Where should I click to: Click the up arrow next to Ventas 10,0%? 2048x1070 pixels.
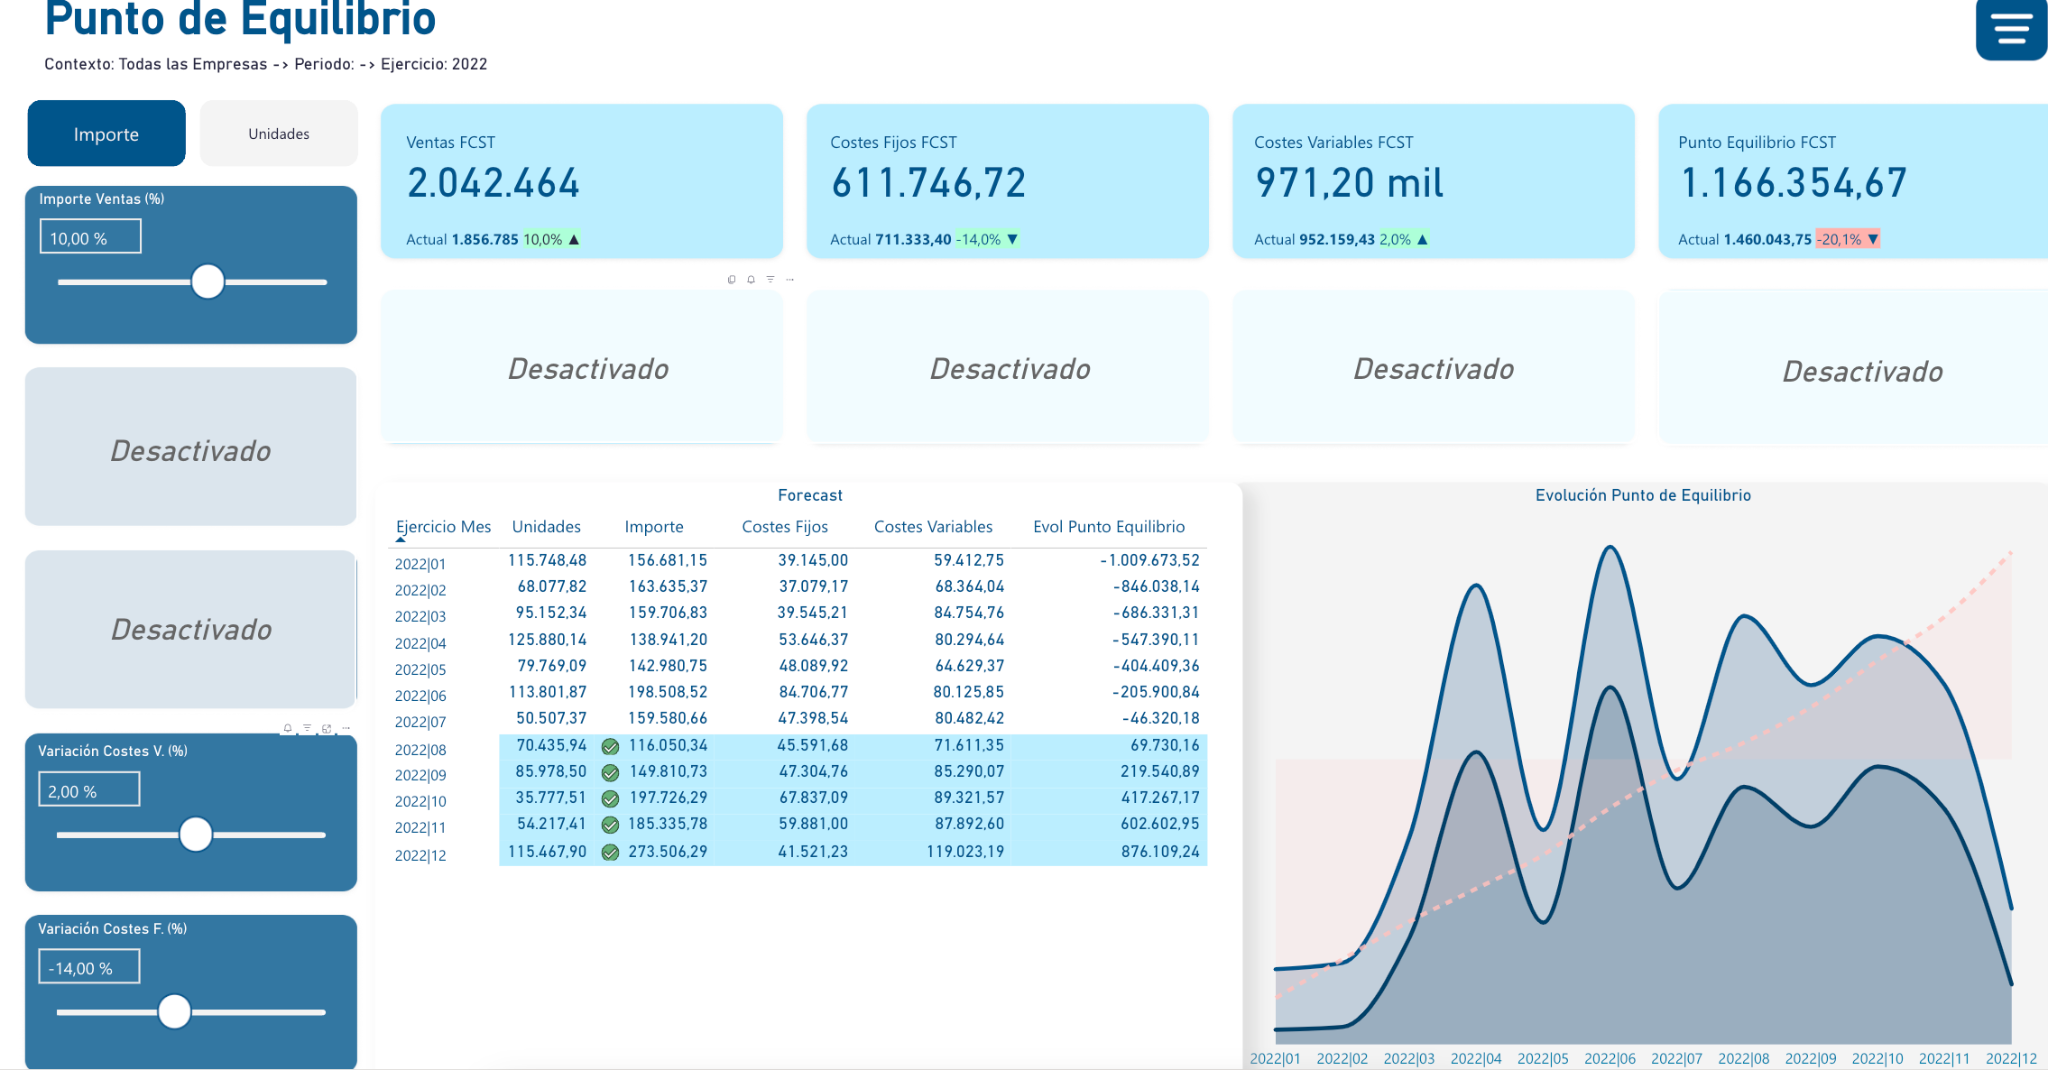(x=574, y=240)
